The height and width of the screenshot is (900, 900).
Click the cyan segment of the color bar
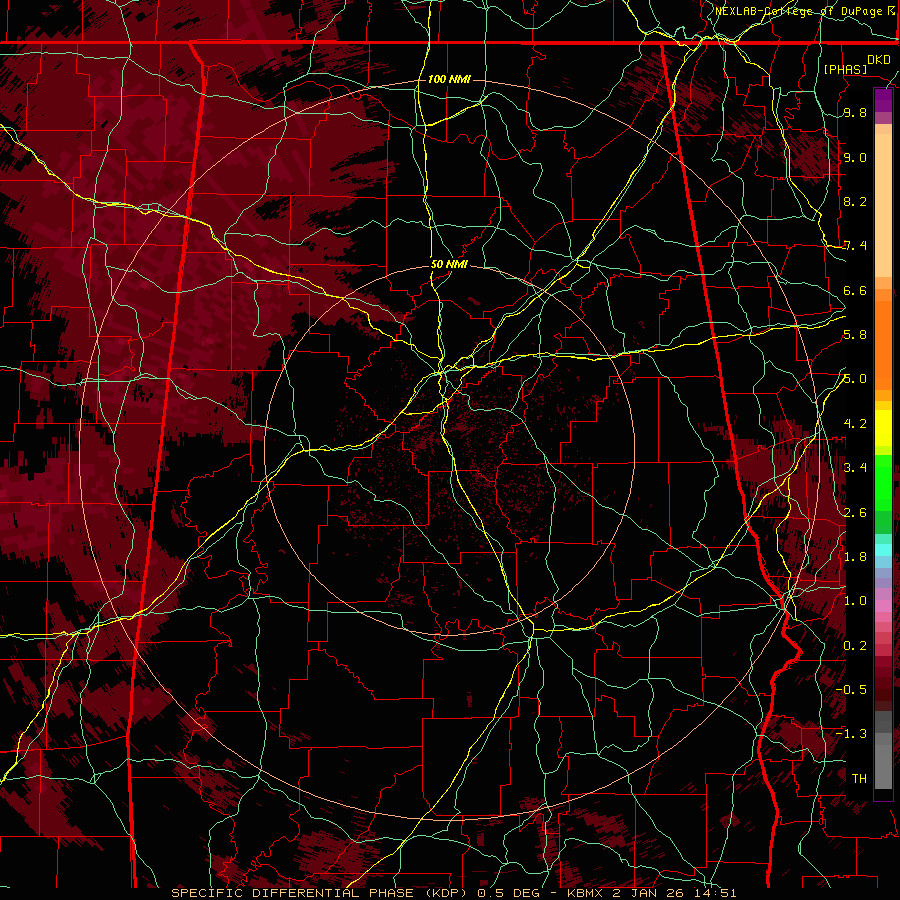[x=883, y=550]
